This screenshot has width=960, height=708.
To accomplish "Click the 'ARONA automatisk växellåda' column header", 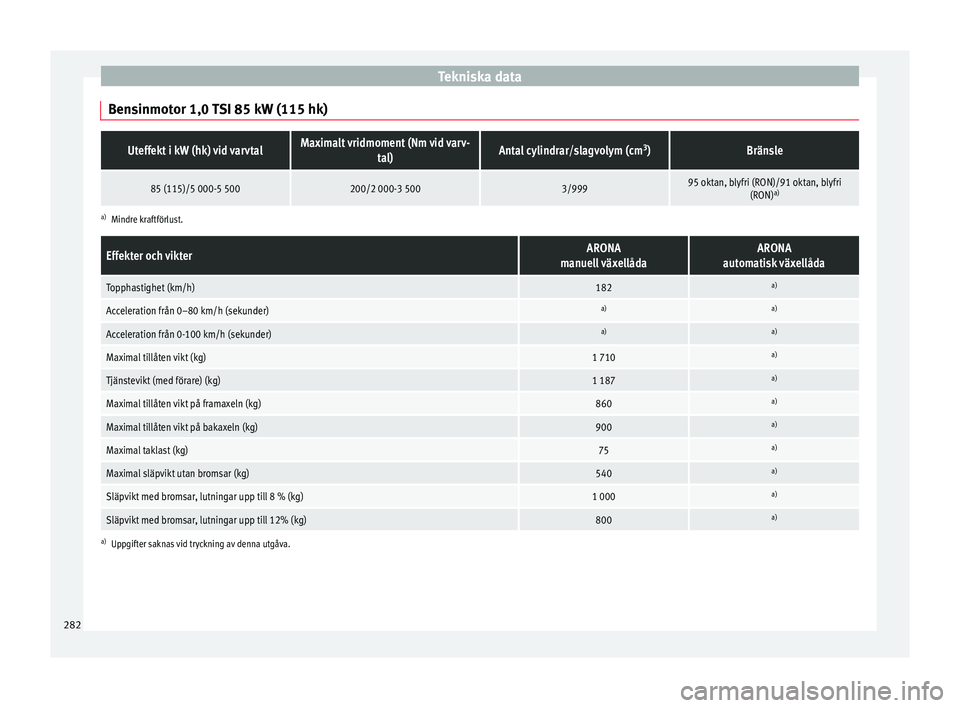I will coord(774,255).
